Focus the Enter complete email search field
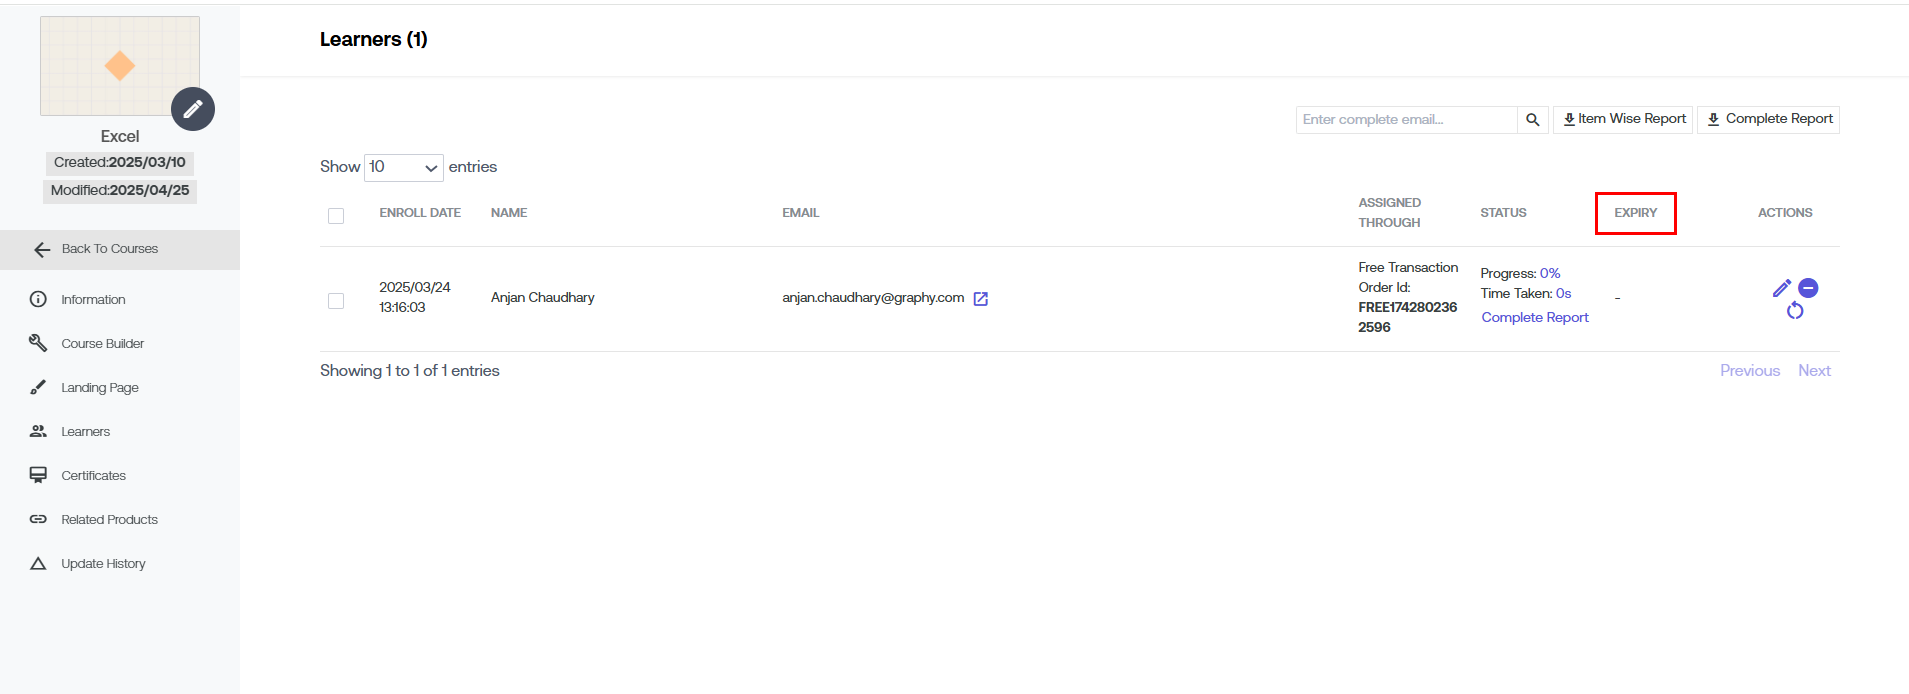This screenshot has width=1909, height=694. (x=1406, y=120)
